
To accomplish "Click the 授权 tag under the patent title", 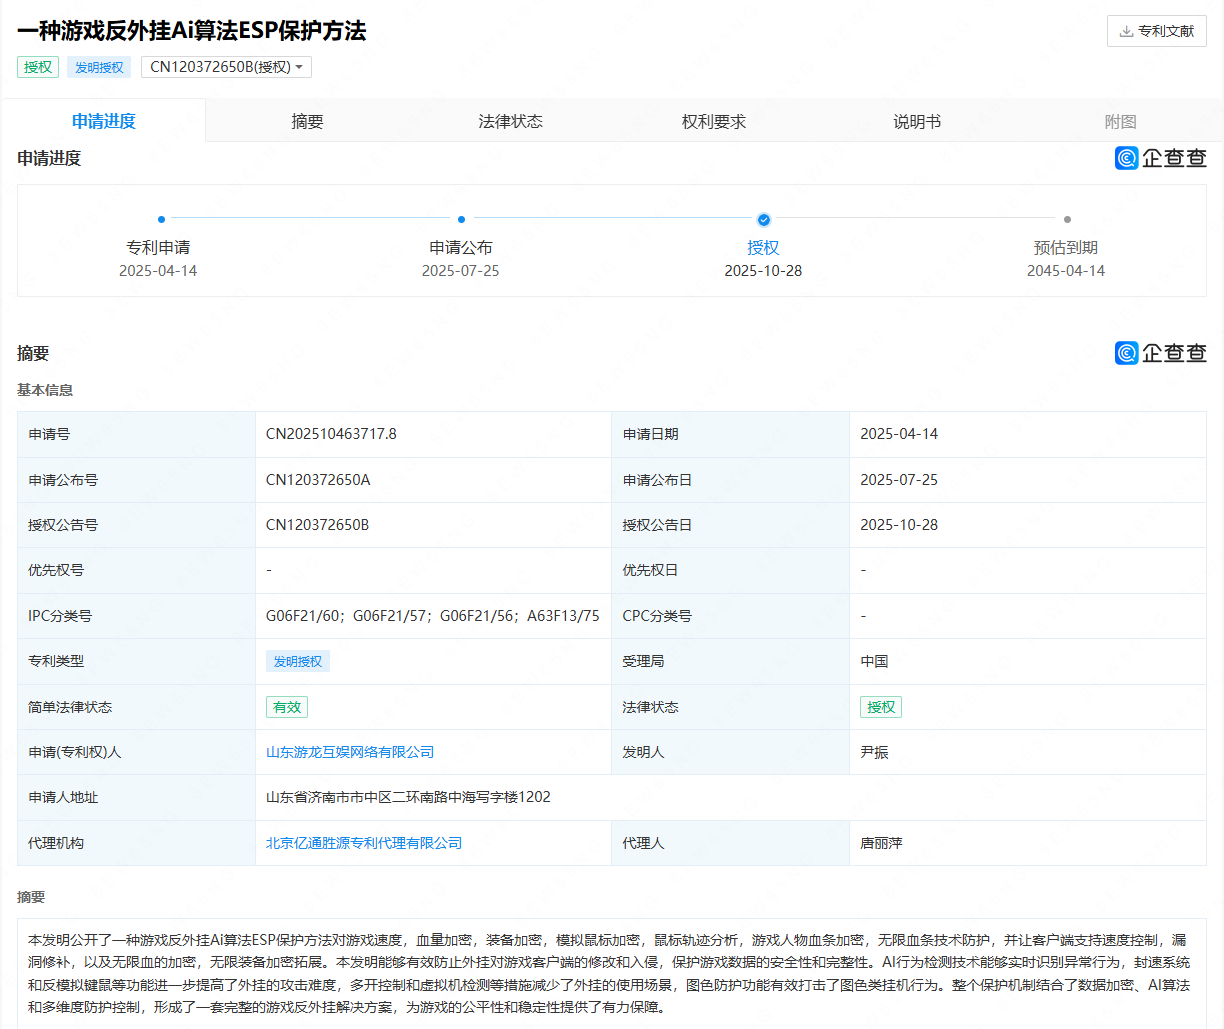I will (37, 67).
